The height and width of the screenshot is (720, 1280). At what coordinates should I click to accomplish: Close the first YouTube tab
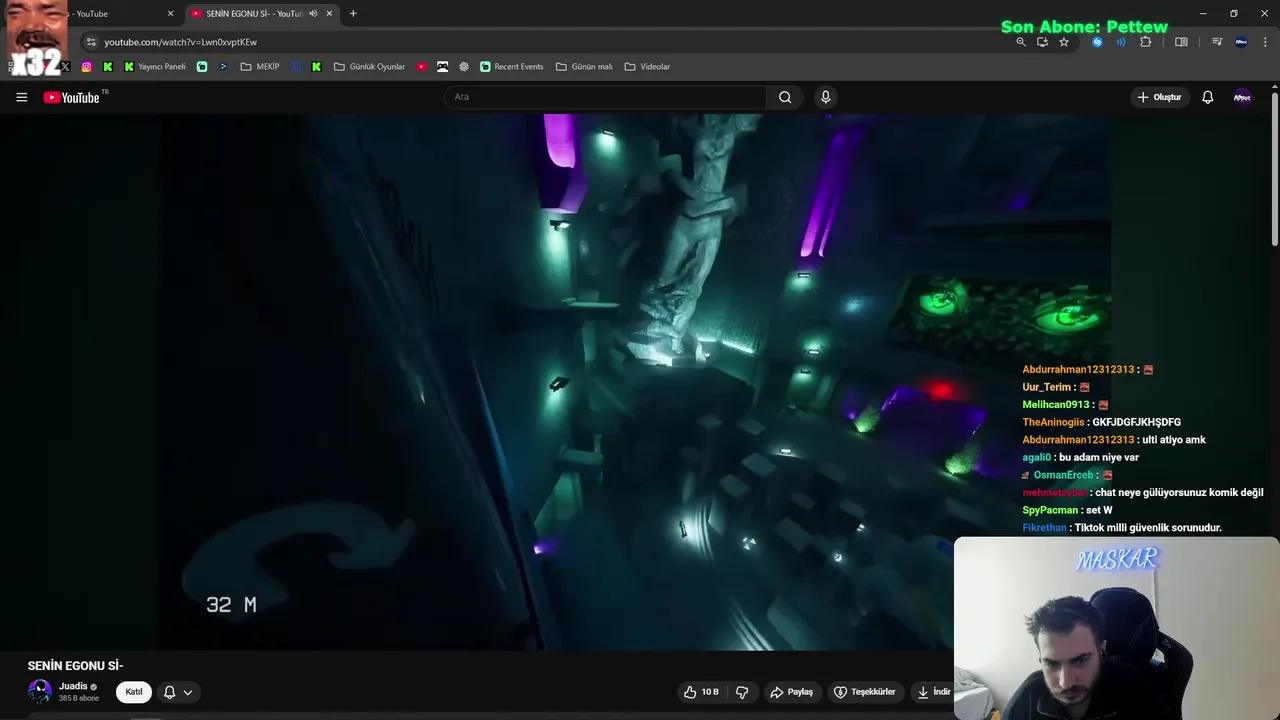(170, 14)
